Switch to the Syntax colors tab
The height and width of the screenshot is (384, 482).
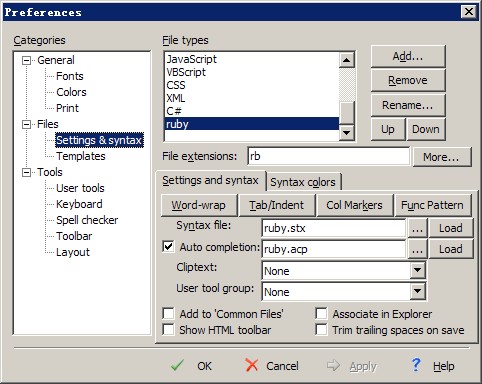(303, 182)
